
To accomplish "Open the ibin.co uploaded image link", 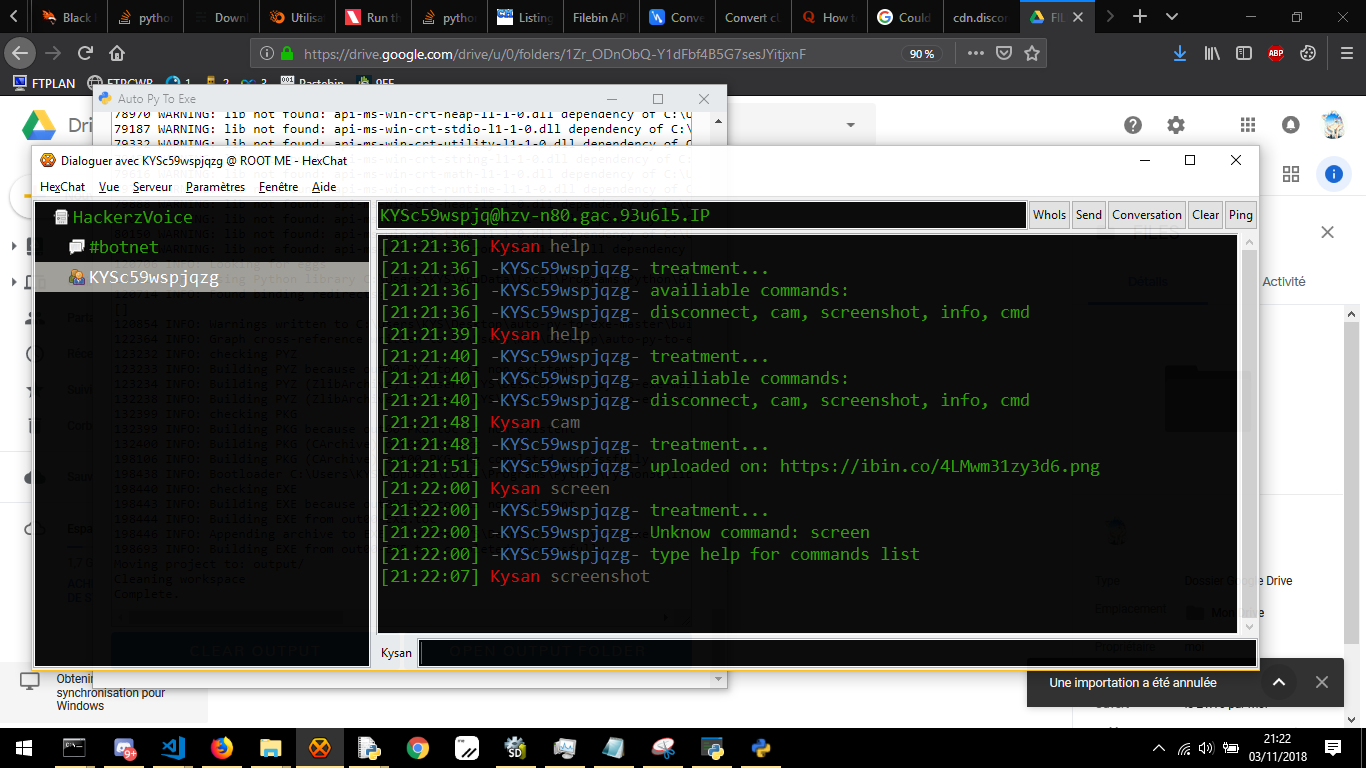I will pos(940,466).
